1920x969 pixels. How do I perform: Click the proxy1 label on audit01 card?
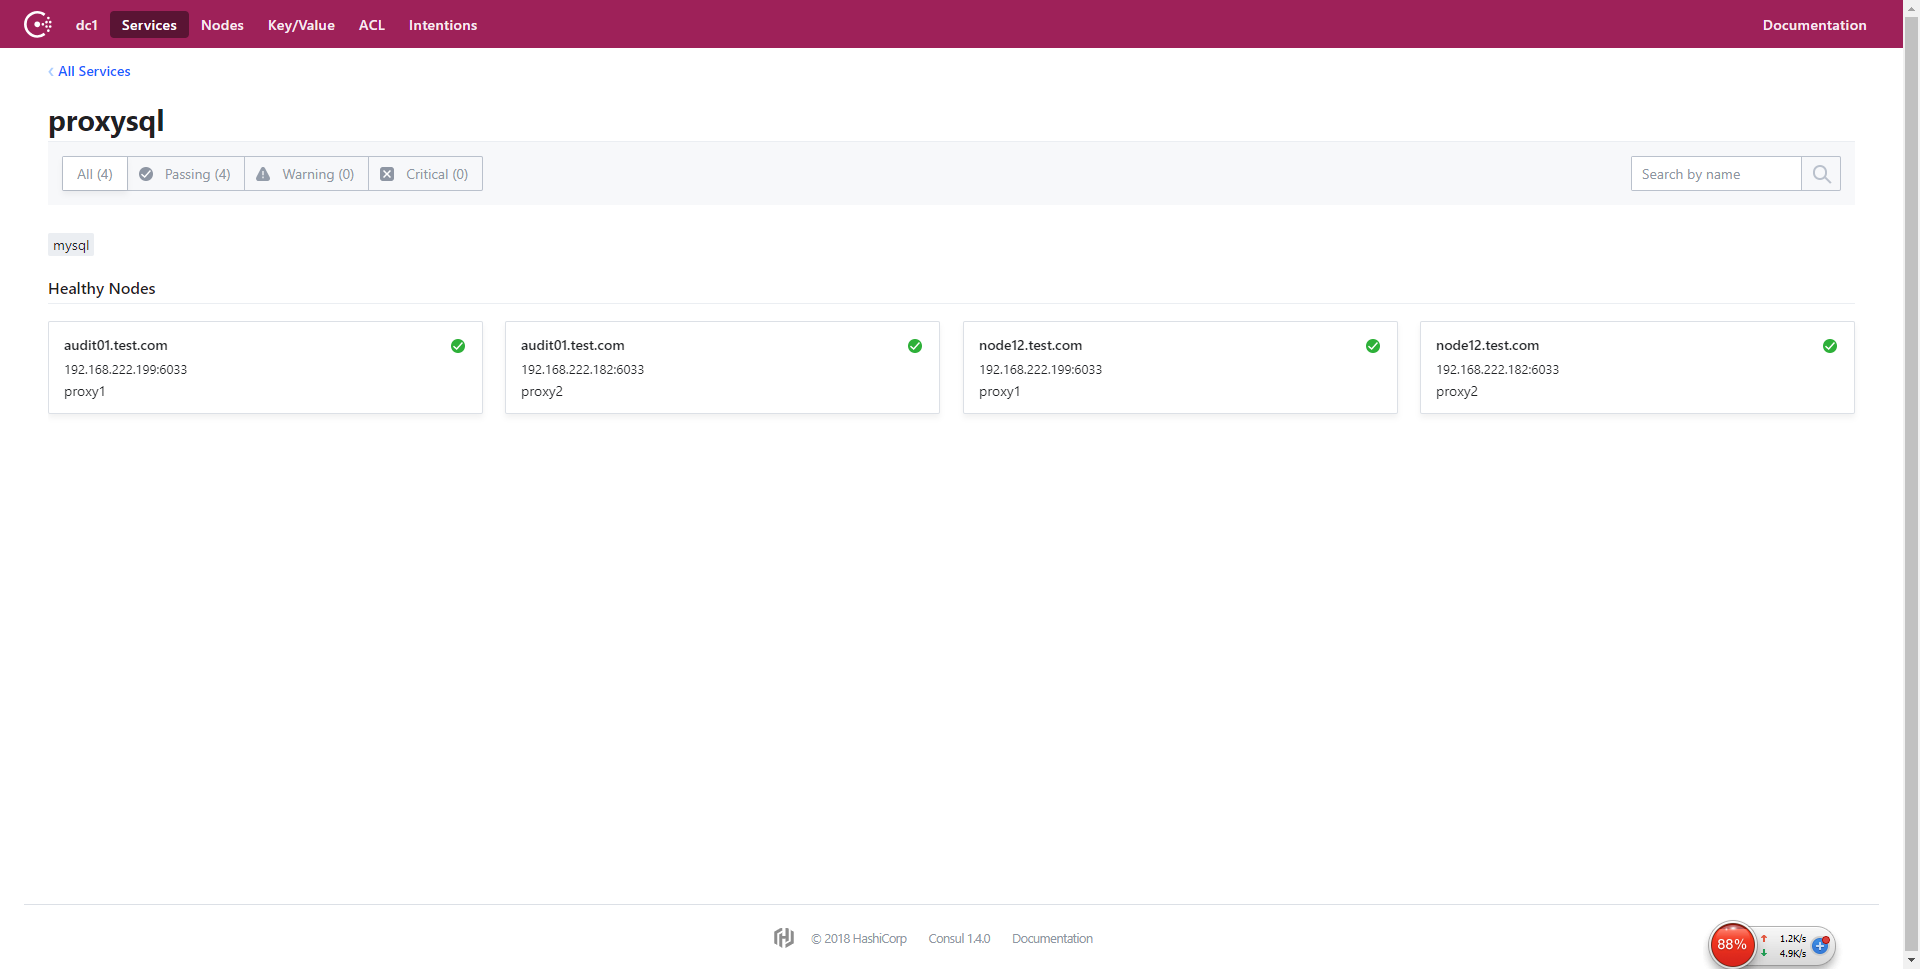point(85,392)
